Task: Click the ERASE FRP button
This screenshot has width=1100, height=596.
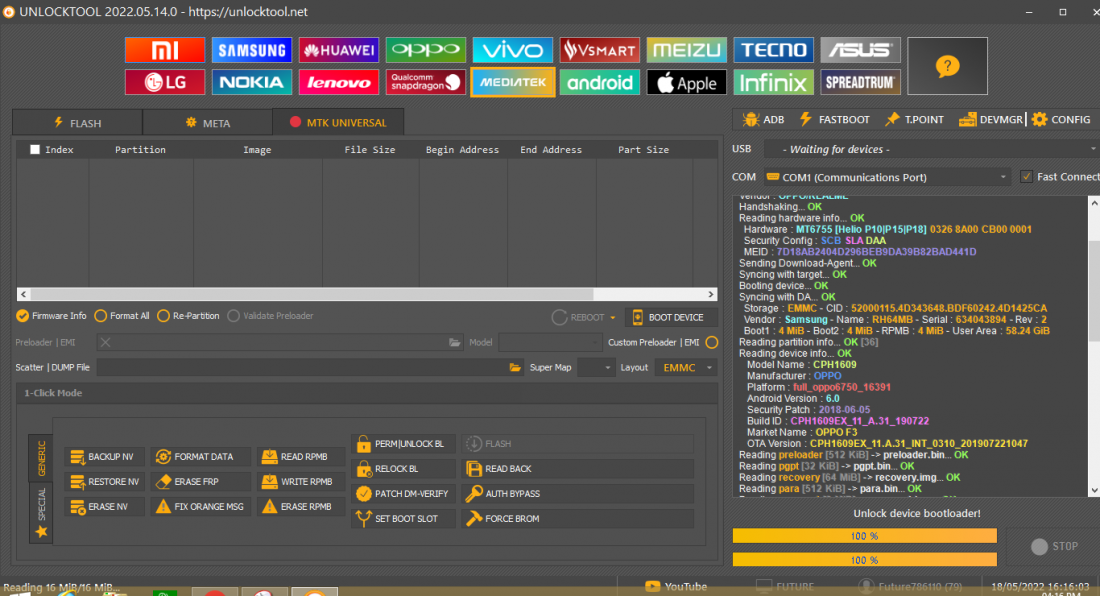Action: coord(201,482)
